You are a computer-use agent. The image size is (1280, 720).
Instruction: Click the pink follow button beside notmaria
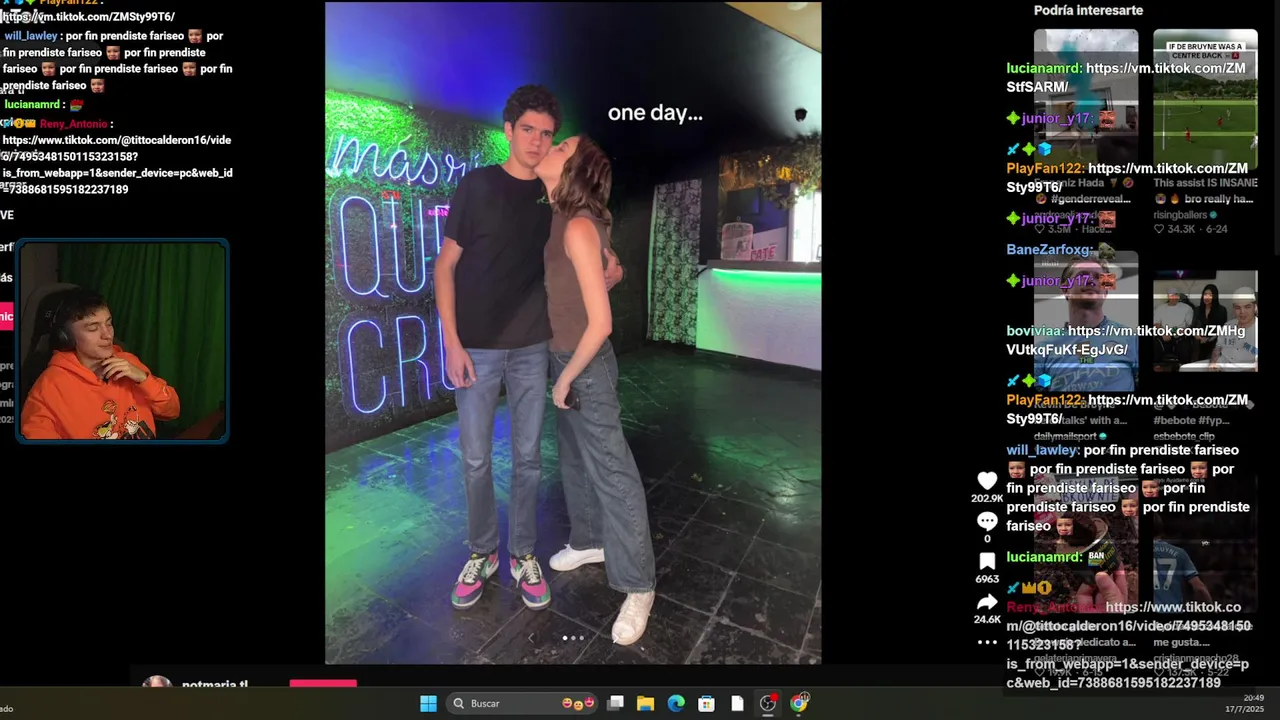pos(323,683)
